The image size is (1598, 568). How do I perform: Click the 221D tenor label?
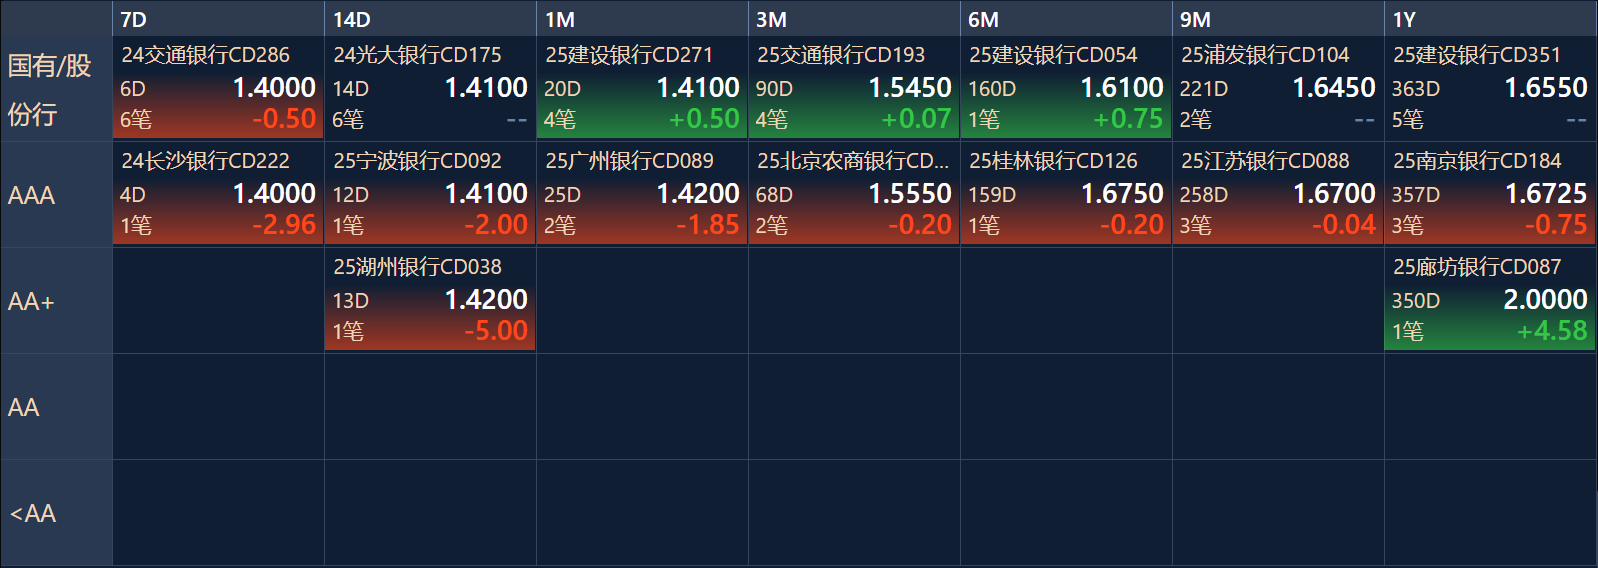coord(1204,89)
